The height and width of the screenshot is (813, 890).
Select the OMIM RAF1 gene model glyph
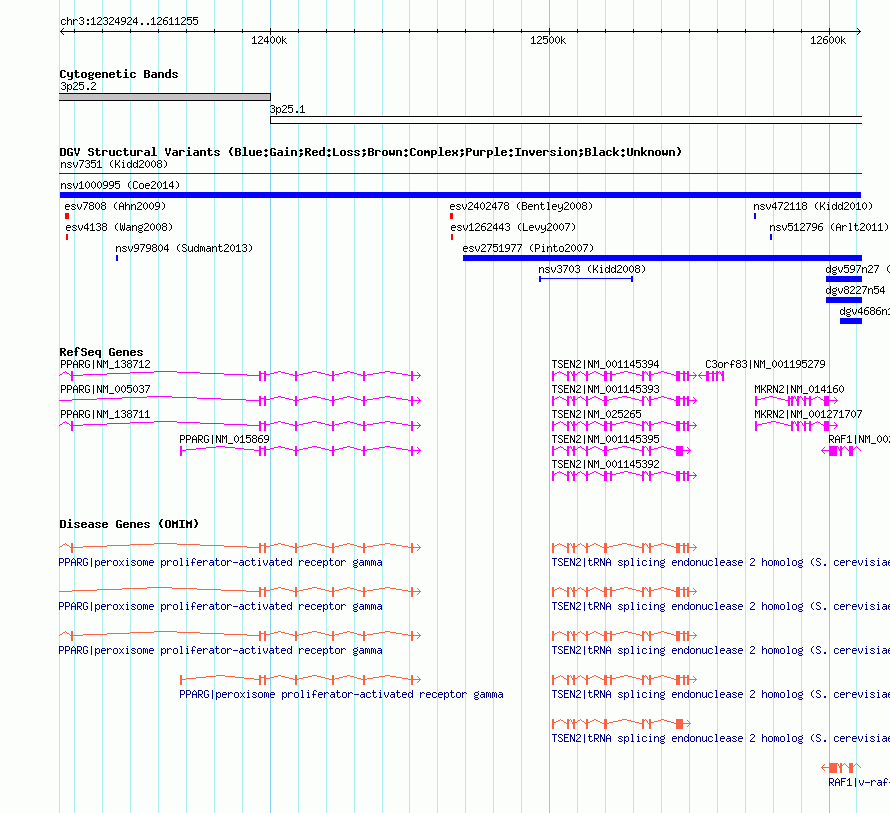tap(841, 768)
